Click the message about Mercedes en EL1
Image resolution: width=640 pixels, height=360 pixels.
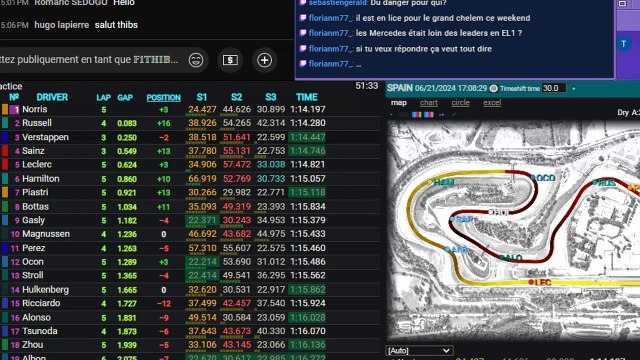439,33
